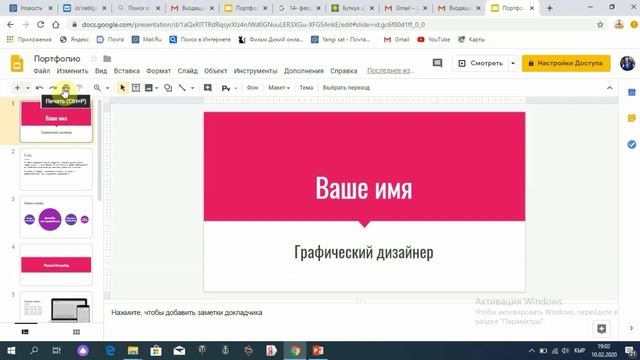
Task: Open the Google account avatar
Action: (x=627, y=63)
